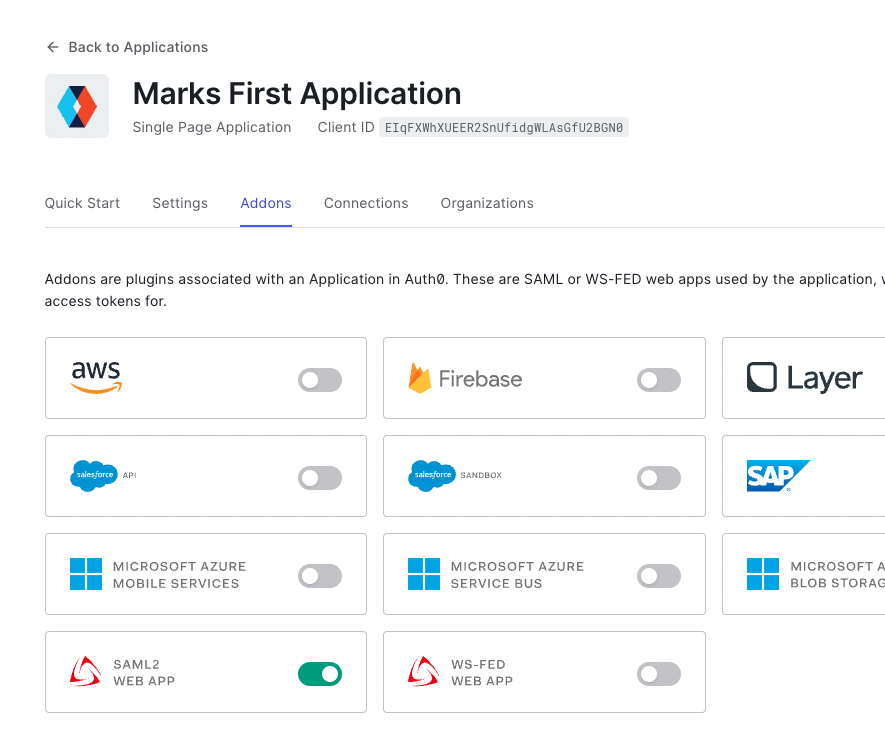This screenshot has width=885, height=744.
Task: Click the Azure Service Bus Windows icon
Action: click(424, 574)
